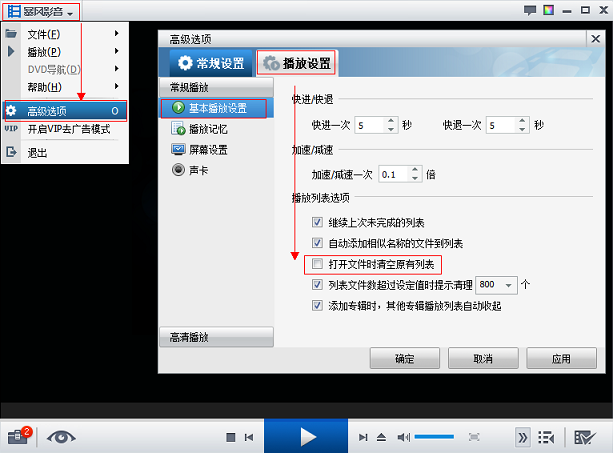Click the large blue Play button
This screenshot has height=453, width=613.
306,436
